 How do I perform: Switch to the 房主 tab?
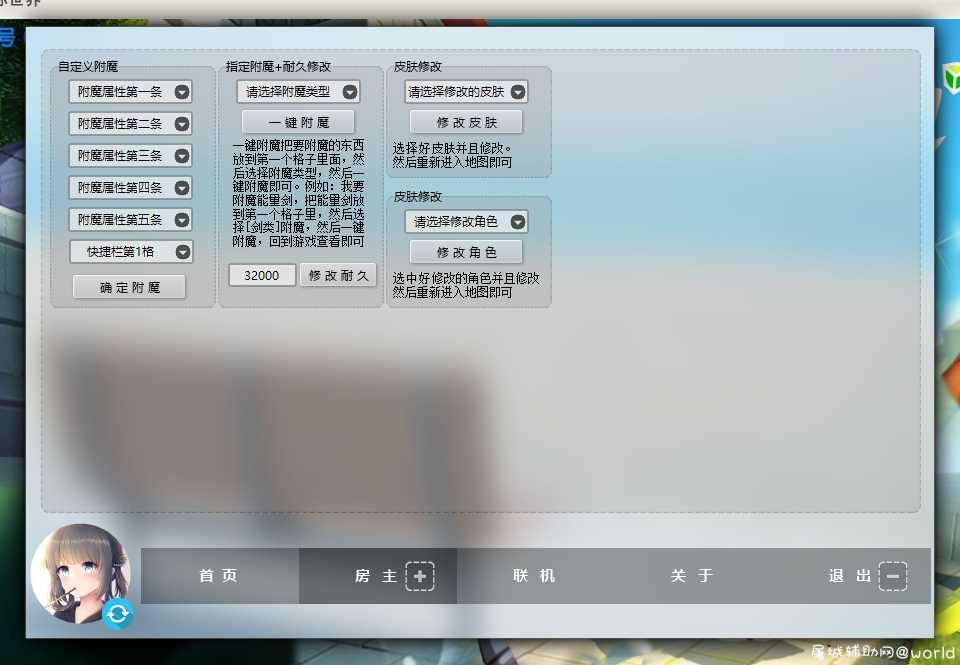pos(378,576)
